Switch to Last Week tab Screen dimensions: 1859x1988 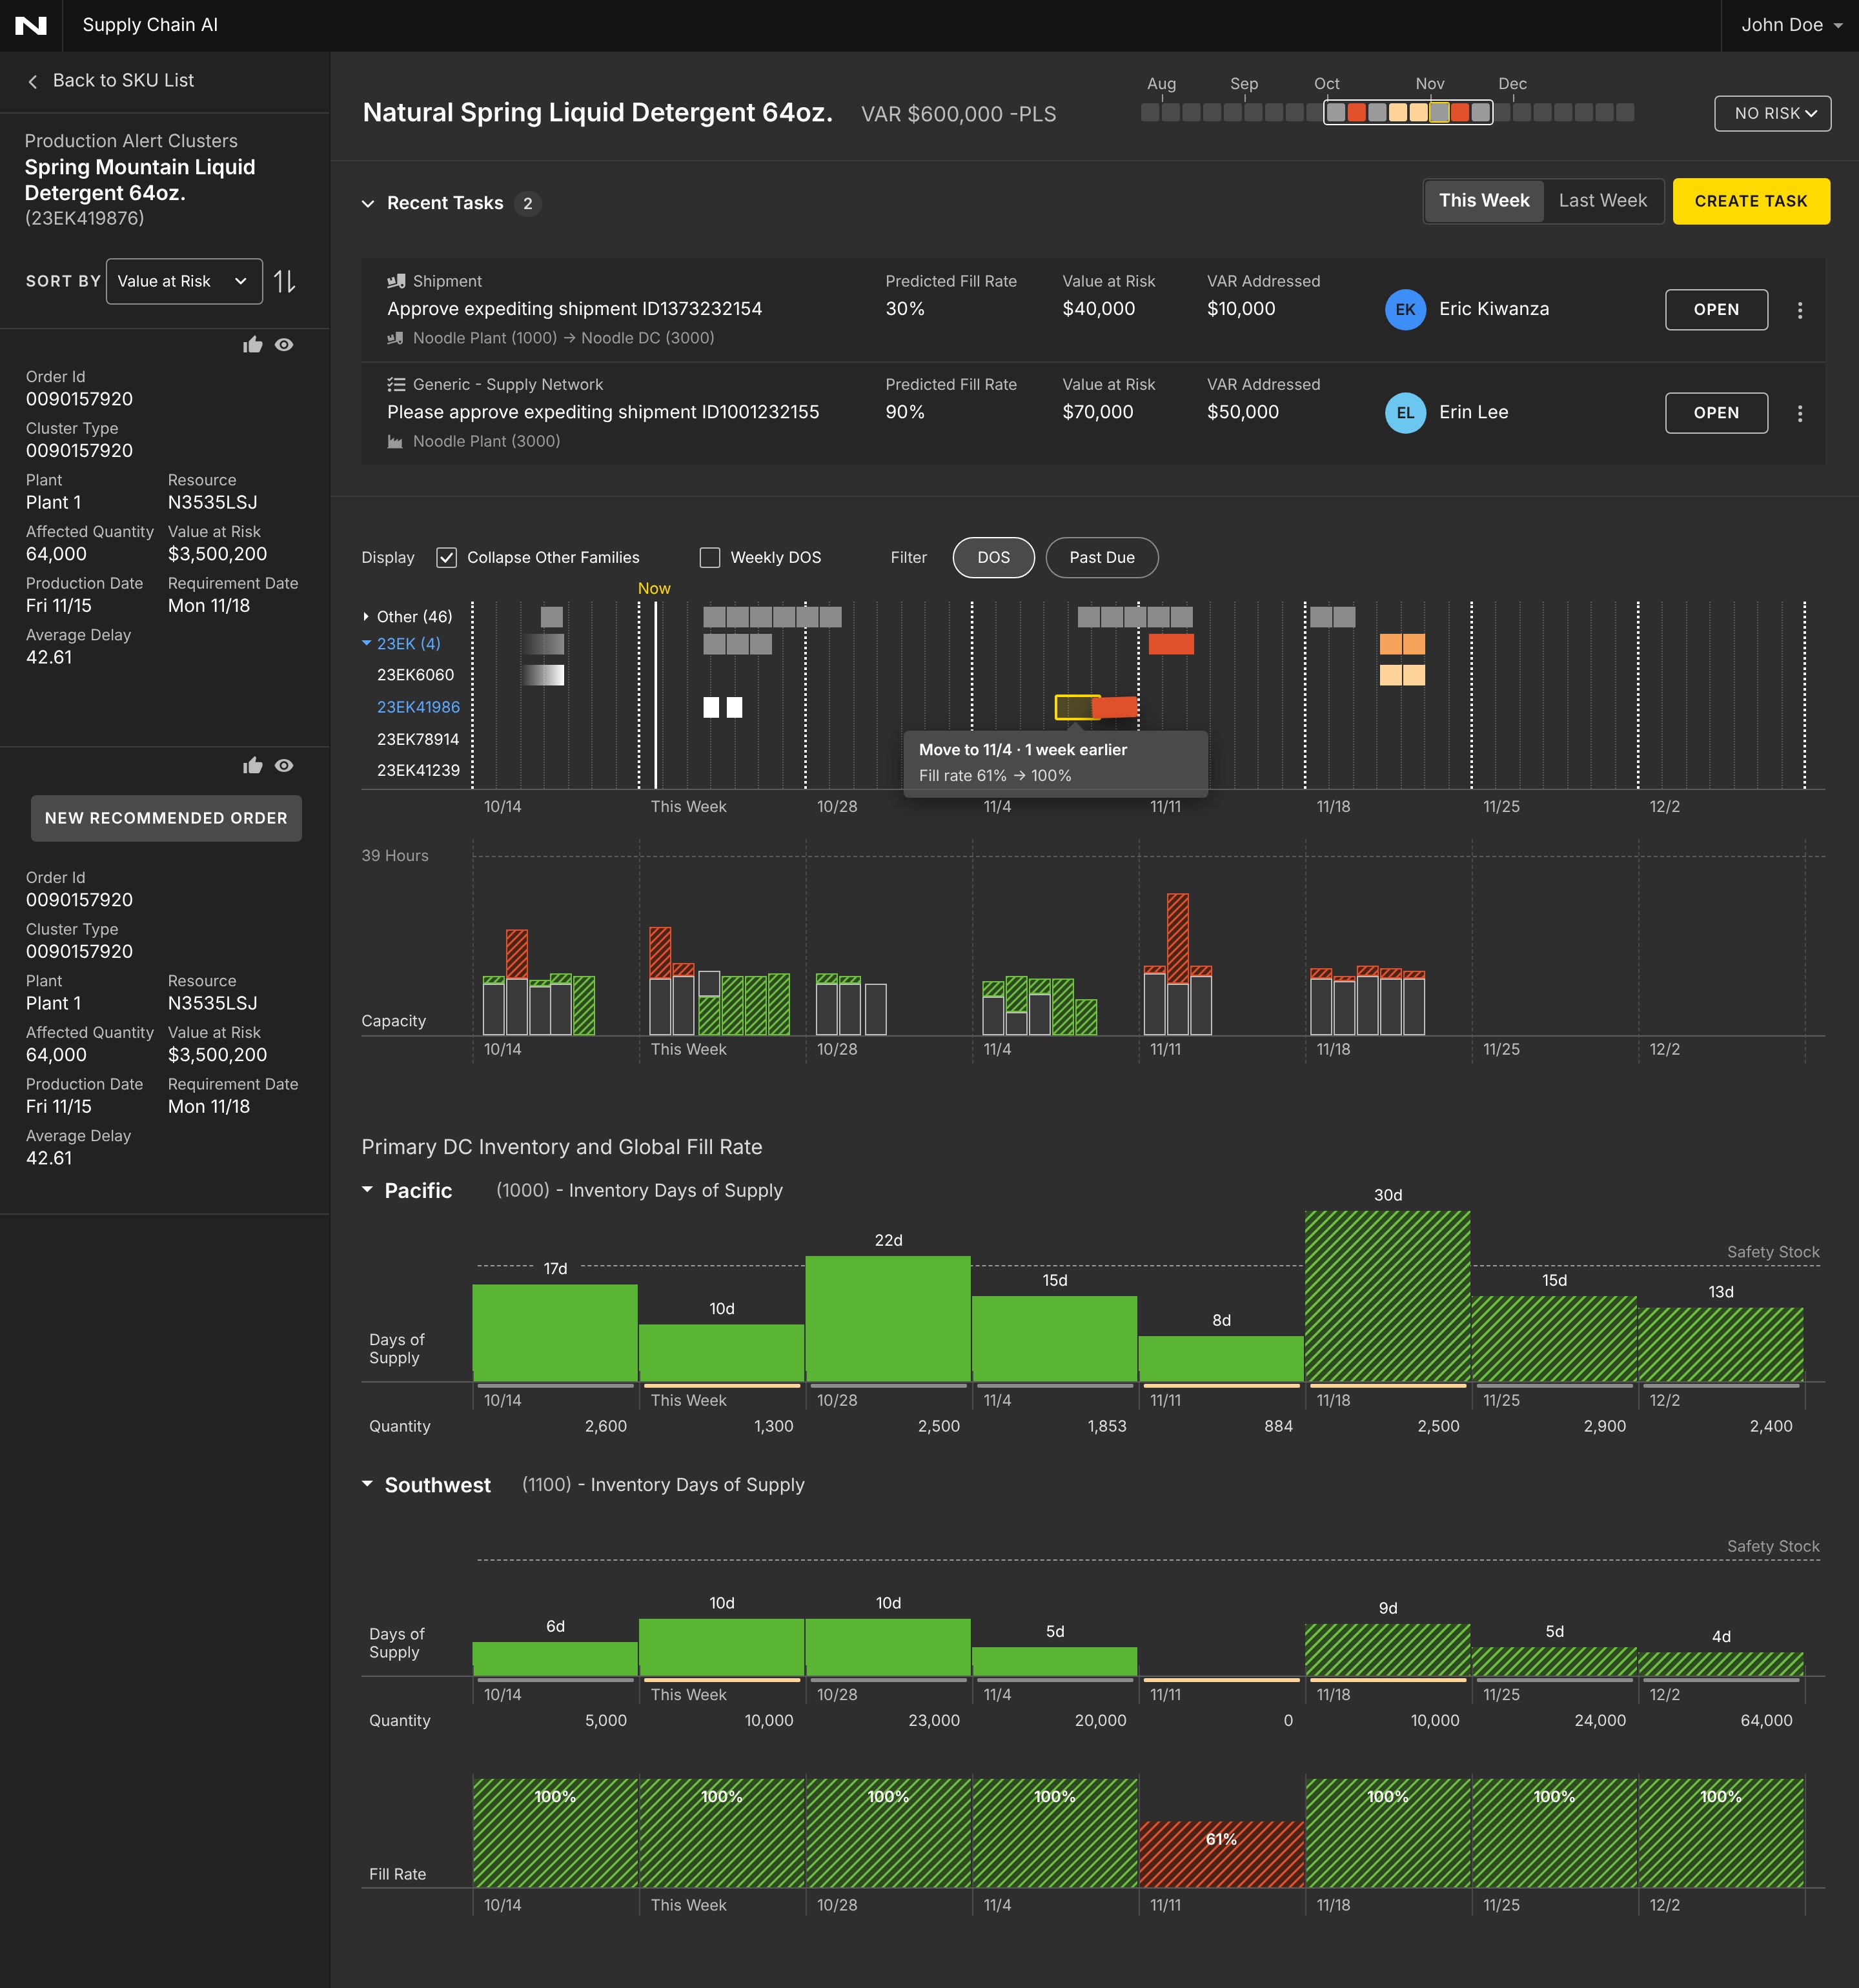click(x=1602, y=201)
